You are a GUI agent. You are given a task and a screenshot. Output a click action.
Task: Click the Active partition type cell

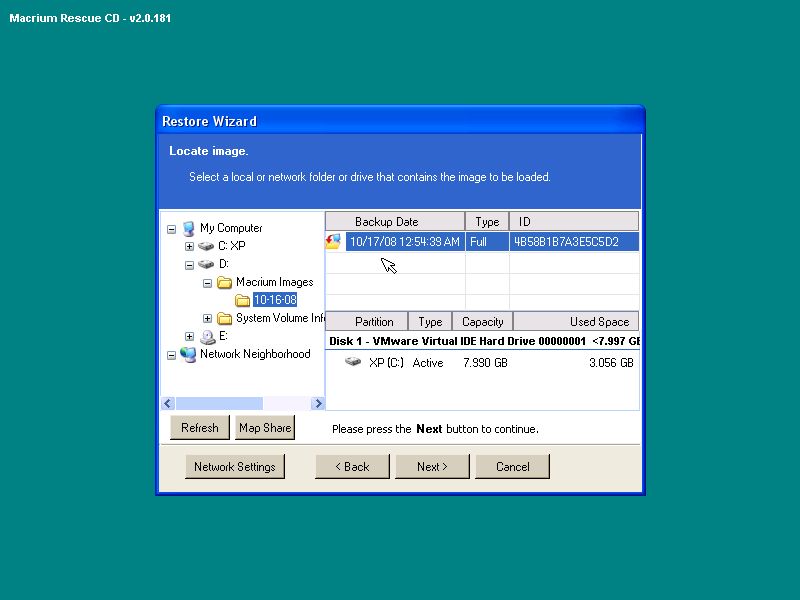click(x=428, y=362)
